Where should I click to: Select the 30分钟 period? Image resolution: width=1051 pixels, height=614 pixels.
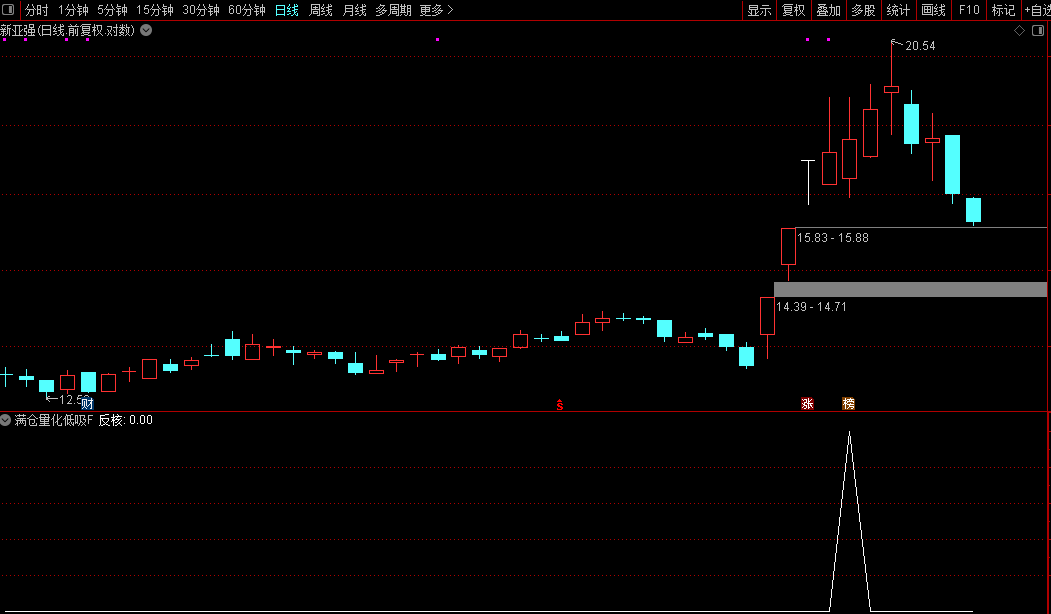click(201, 10)
